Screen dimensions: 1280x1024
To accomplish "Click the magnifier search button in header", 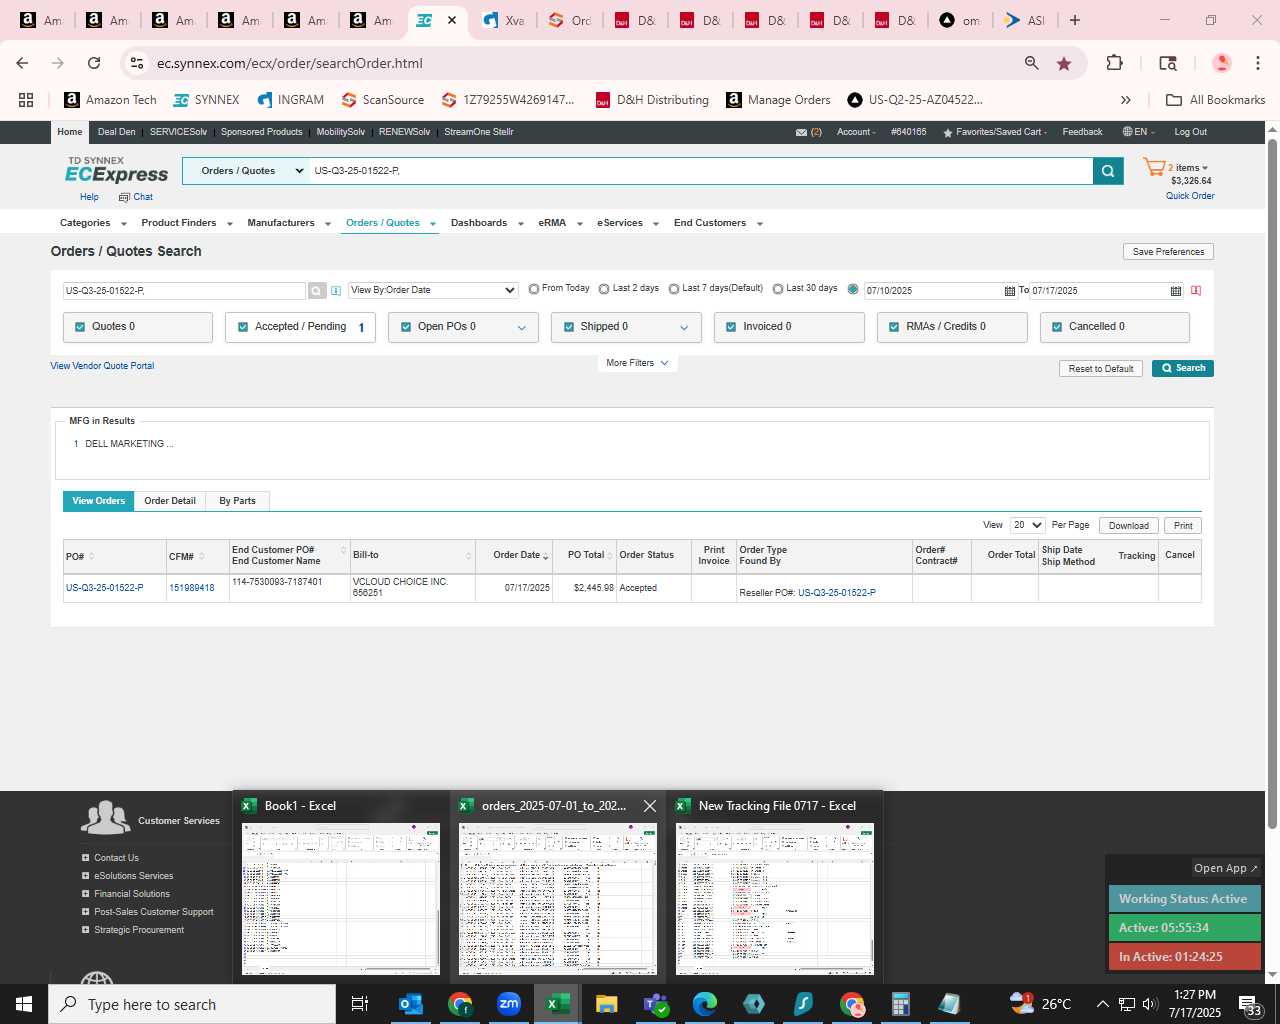I will coord(1108,171).
